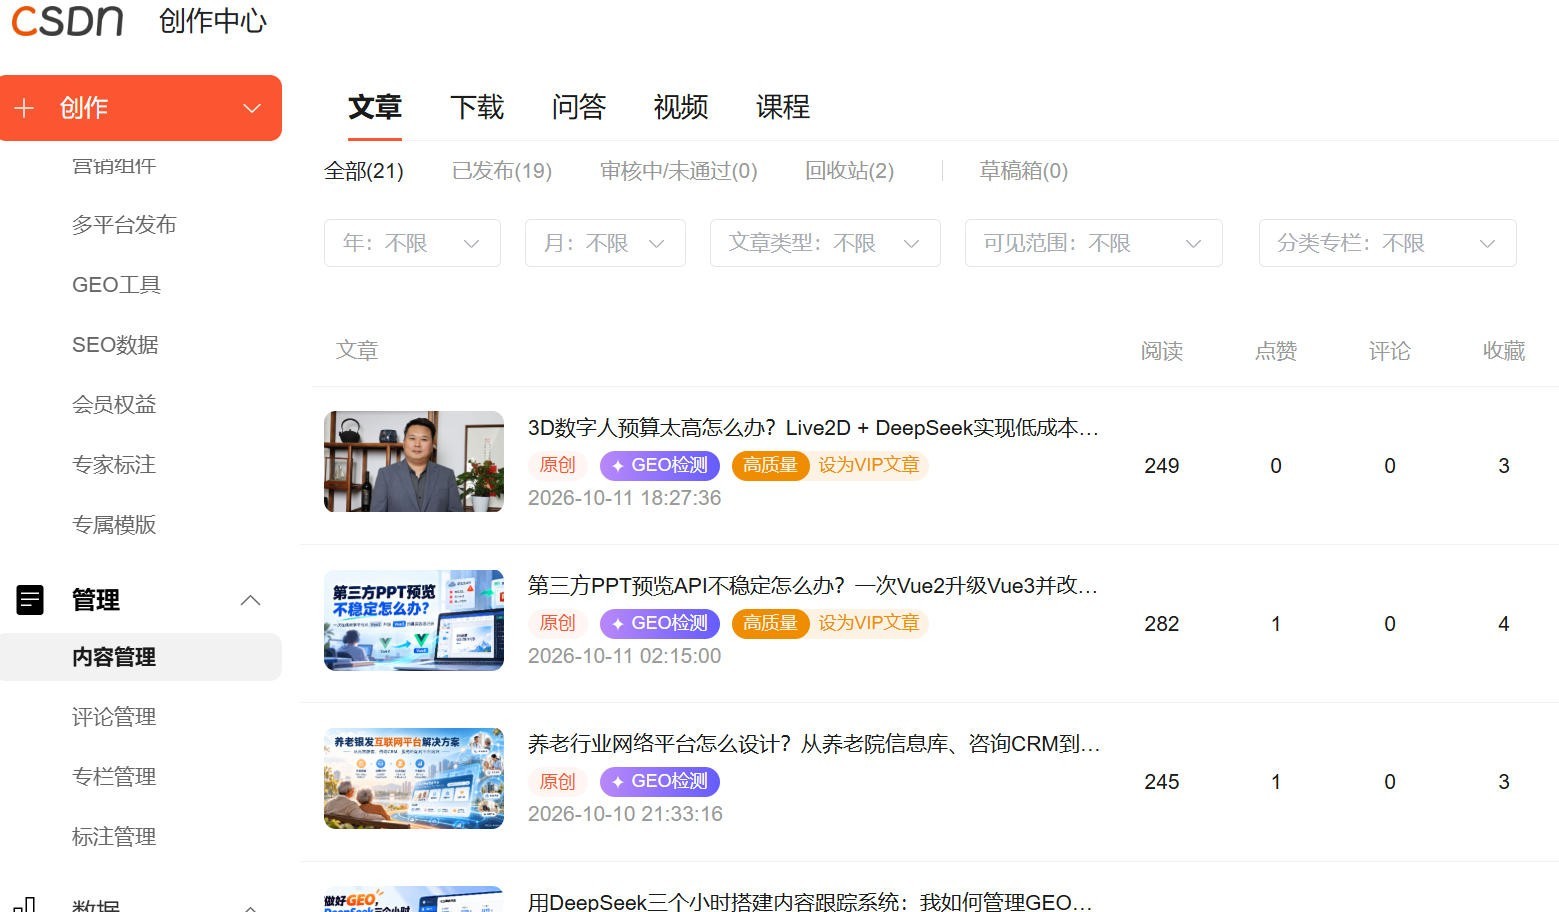Click the 高质量 tag on the Vue2升级Vue3 article

point(770,624)
